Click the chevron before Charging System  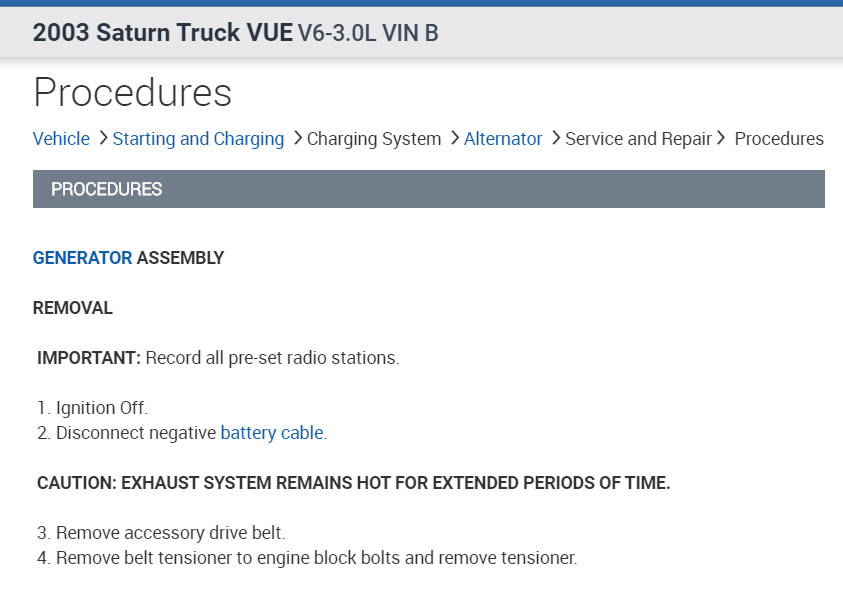coord(297,138)
